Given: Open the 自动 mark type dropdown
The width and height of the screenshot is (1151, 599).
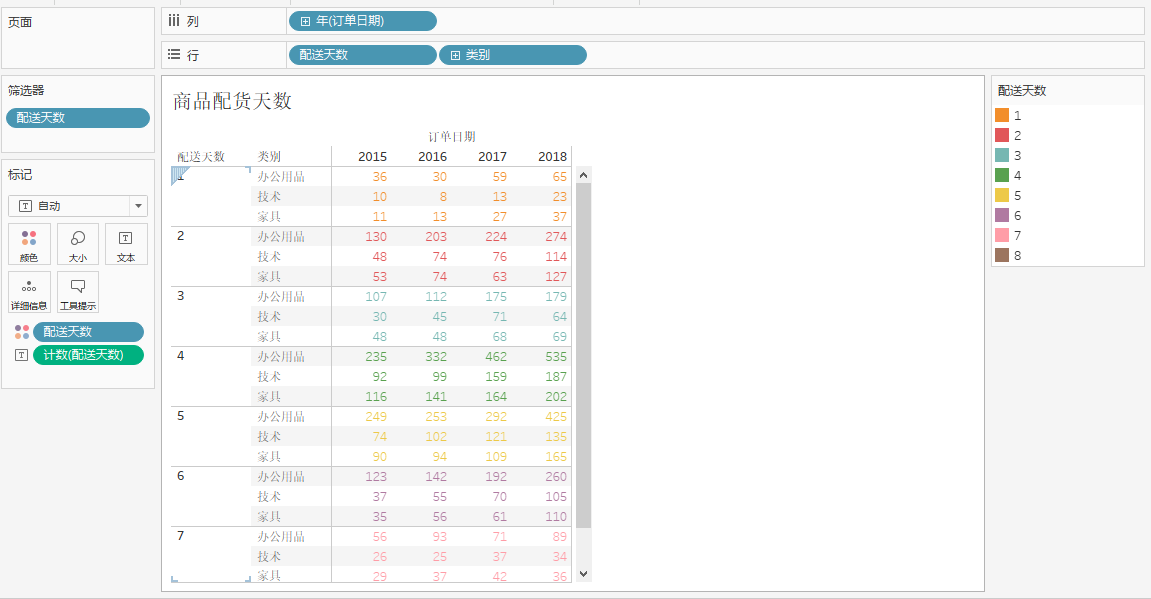Looking at the screenshot, I should coord(138,206).
